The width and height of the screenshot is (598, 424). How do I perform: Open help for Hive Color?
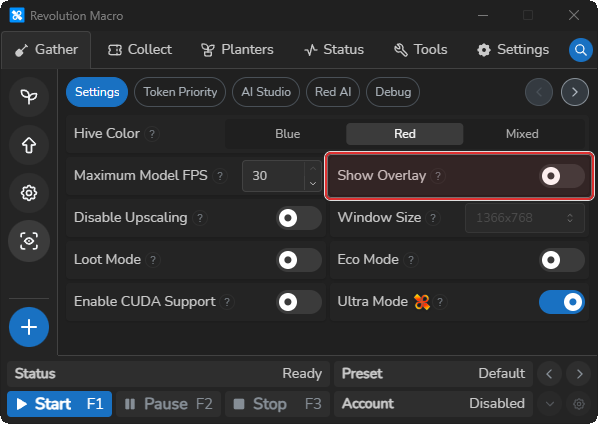tap(152, 134)
